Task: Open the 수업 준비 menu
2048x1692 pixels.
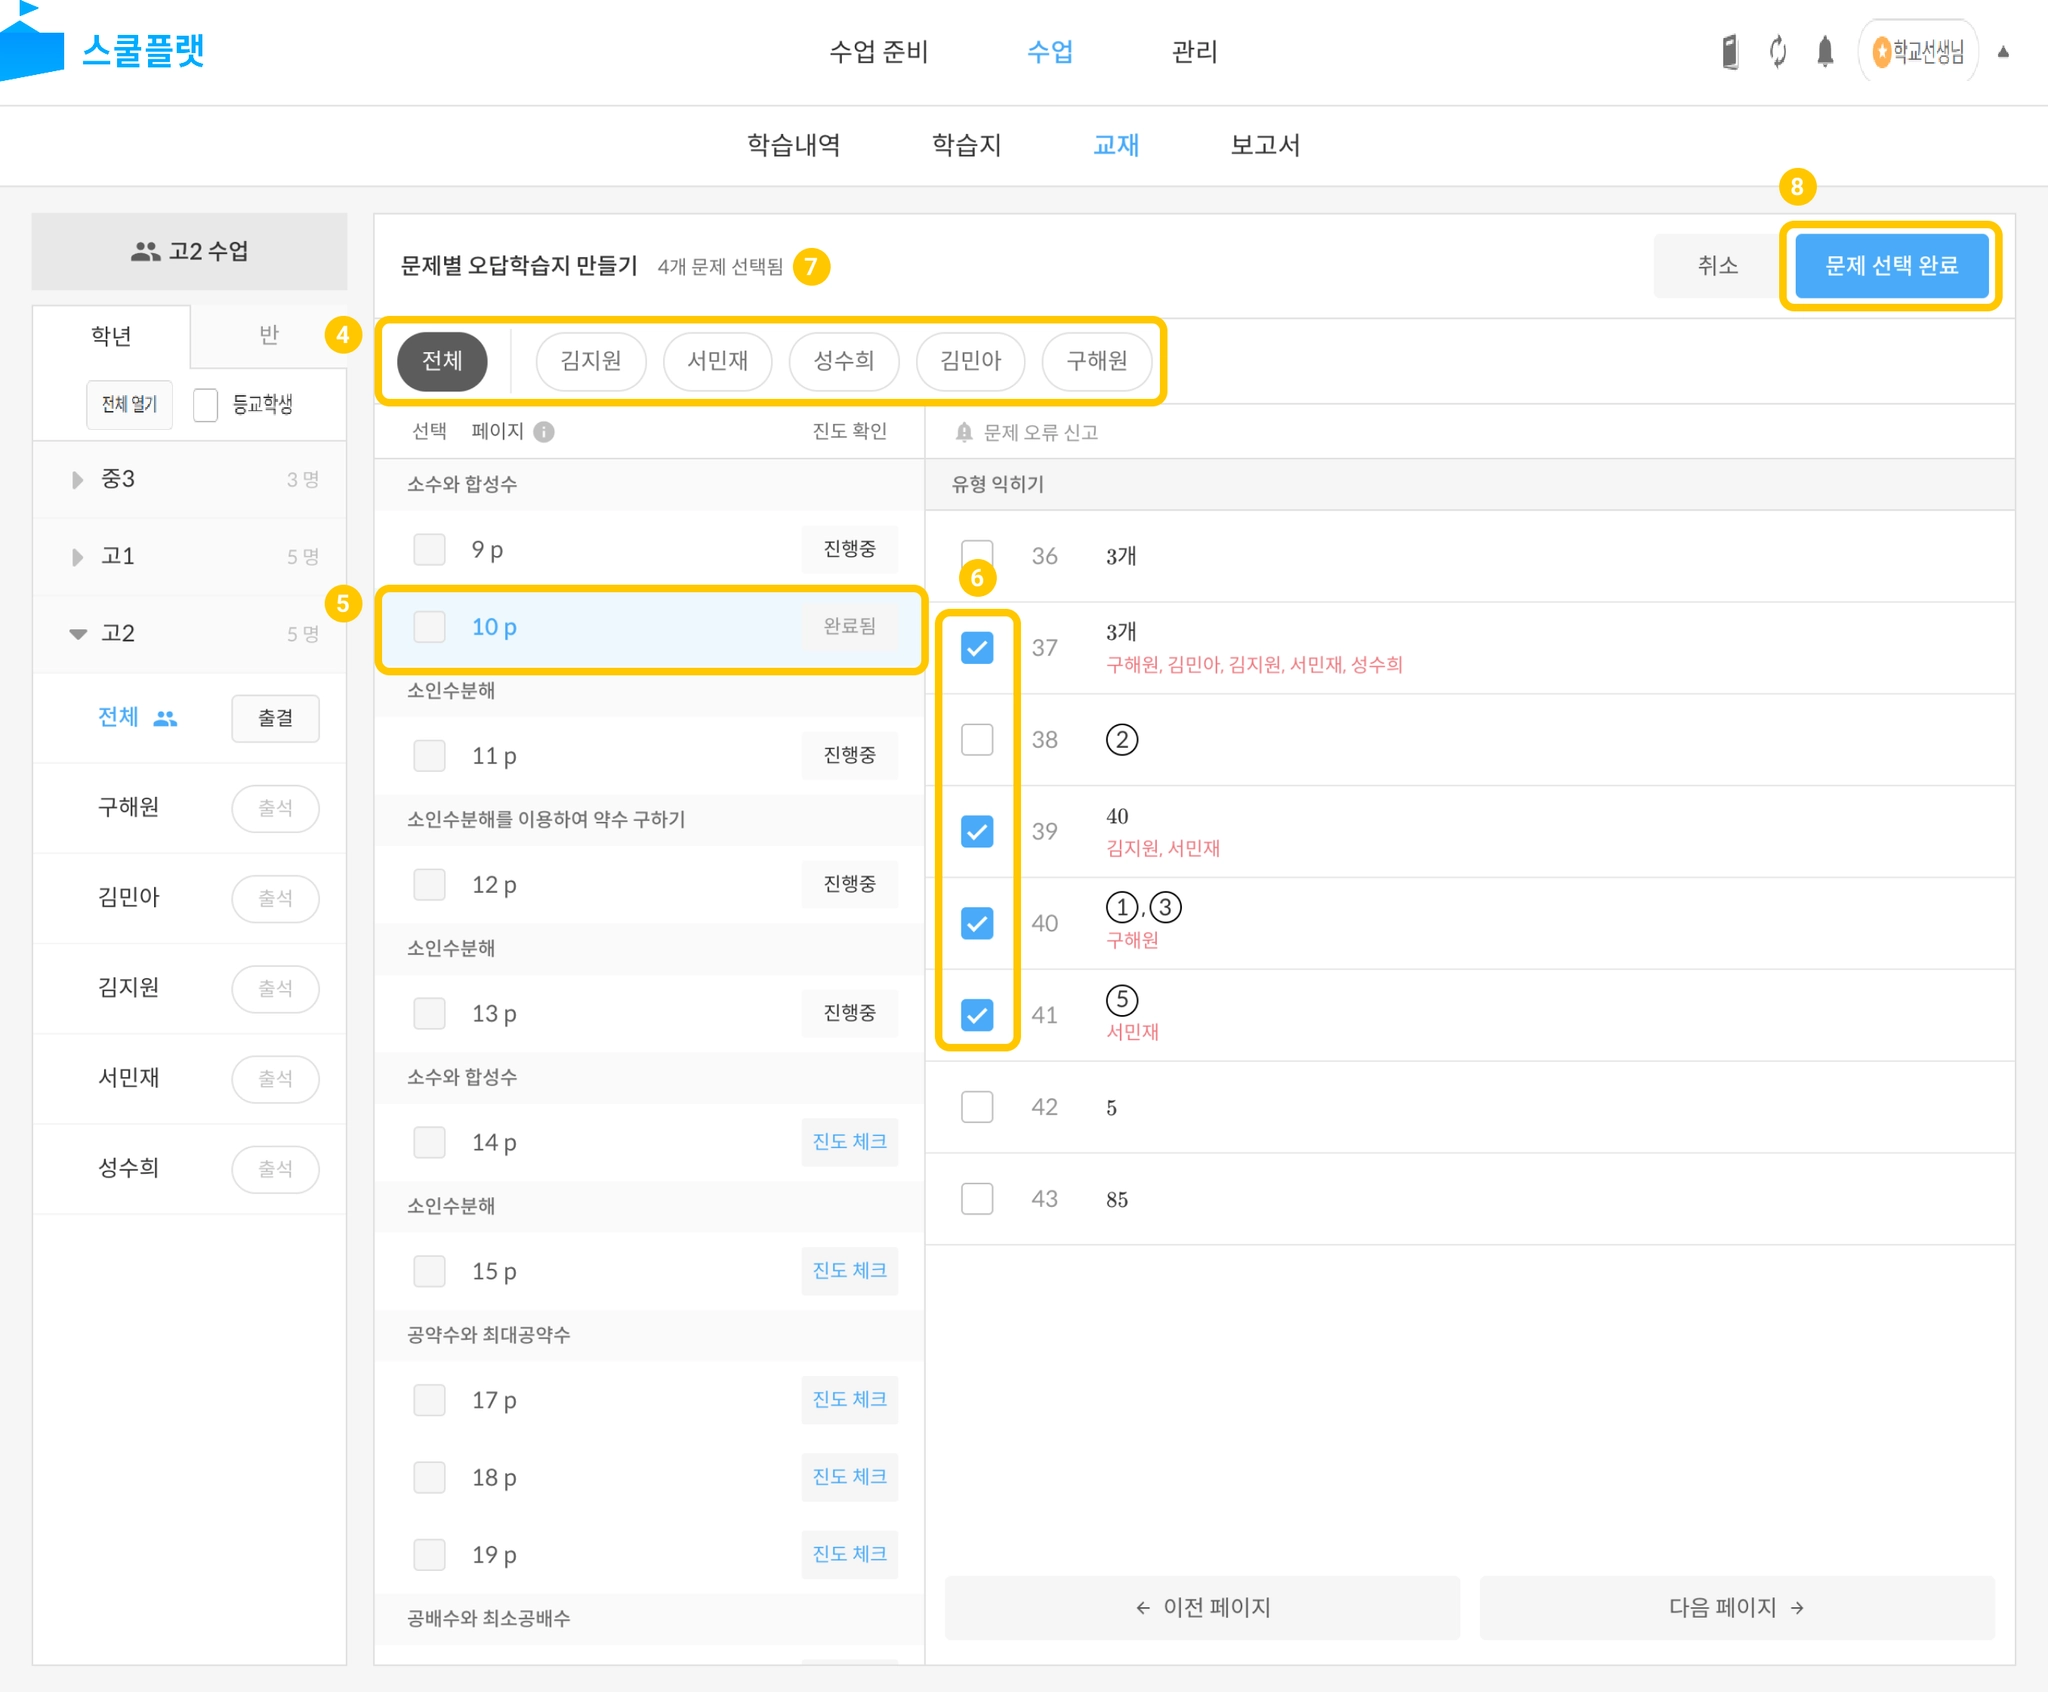Action: tap(879, 52)
